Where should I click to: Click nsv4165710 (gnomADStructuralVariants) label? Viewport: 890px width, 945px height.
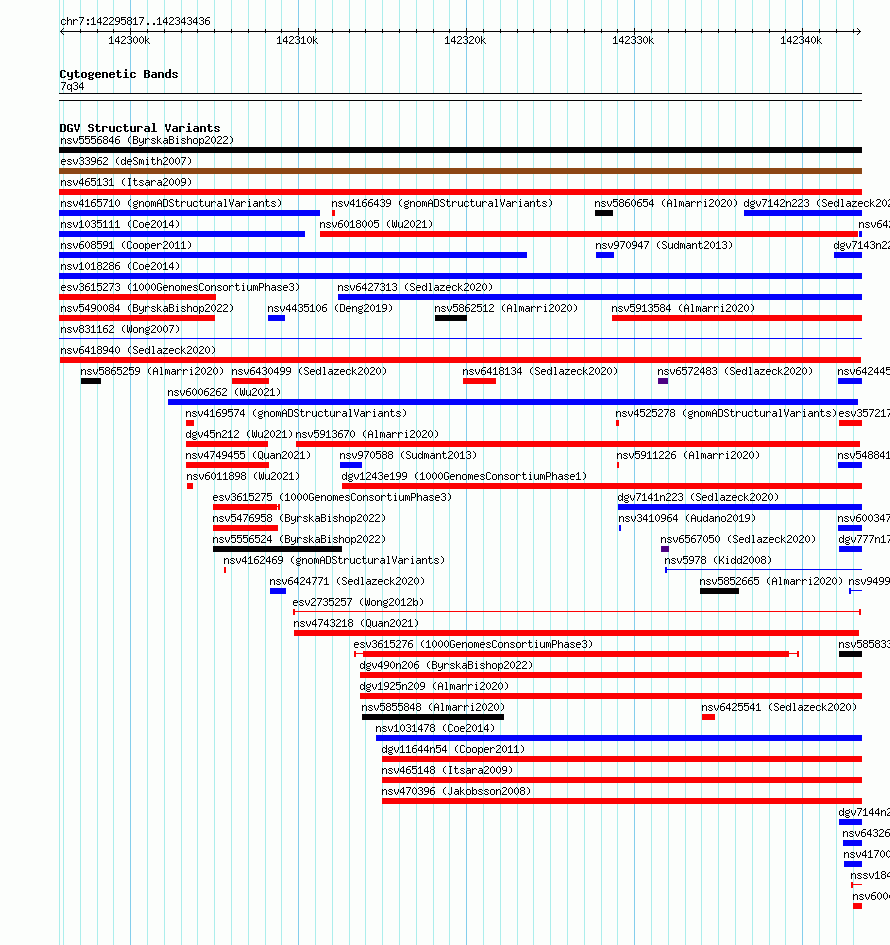(x=171, y=203)
